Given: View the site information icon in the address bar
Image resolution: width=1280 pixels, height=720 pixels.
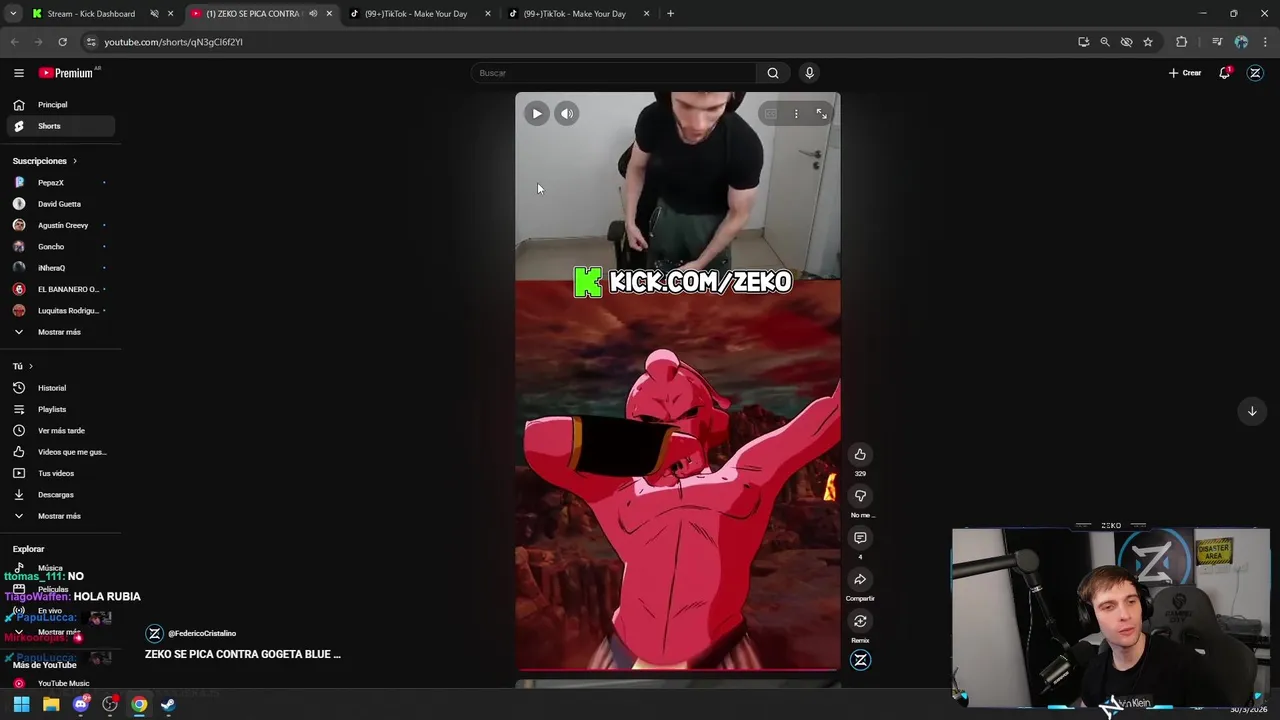Looking at the screenshot, I should 91,42.
